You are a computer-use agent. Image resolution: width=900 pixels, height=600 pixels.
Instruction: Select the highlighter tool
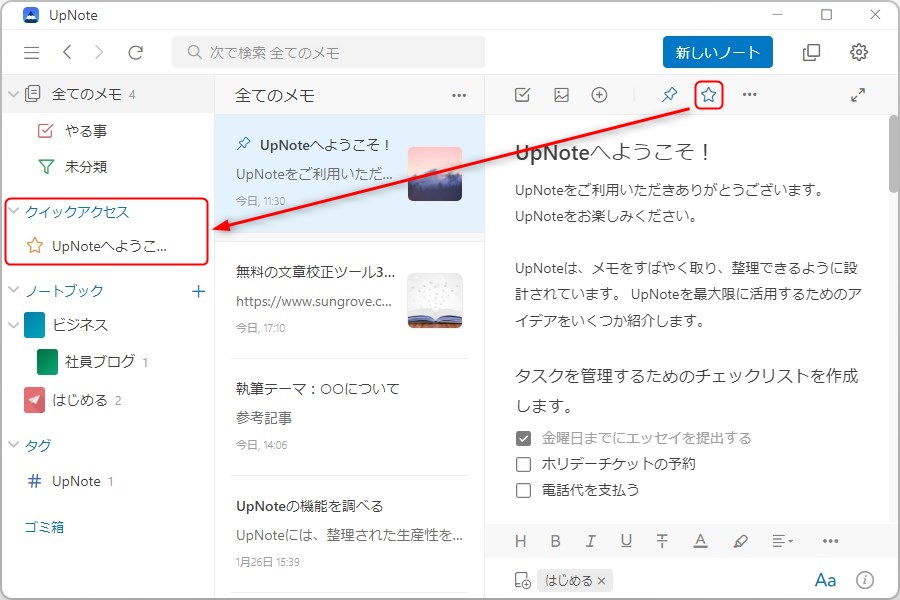[740, 541]
